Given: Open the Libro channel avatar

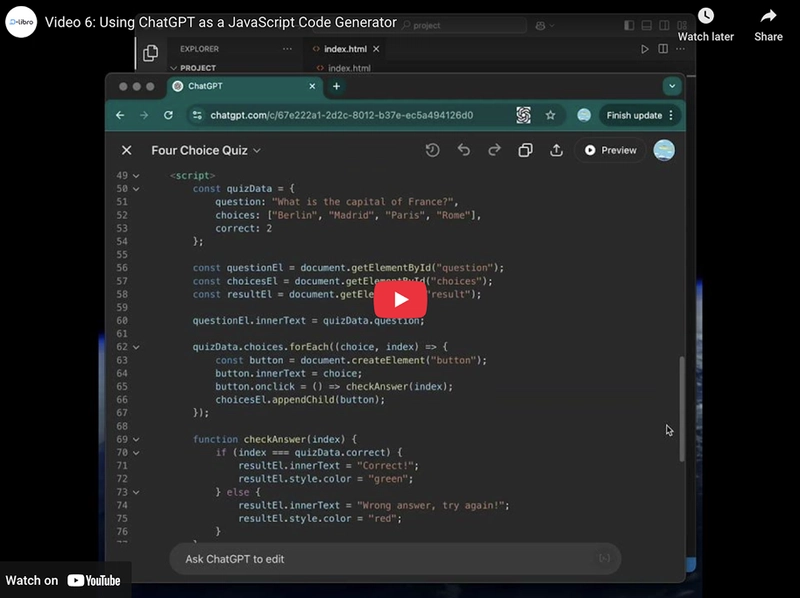Looking at the screenshot, I should pyautogui.click(x=21, y=22).
